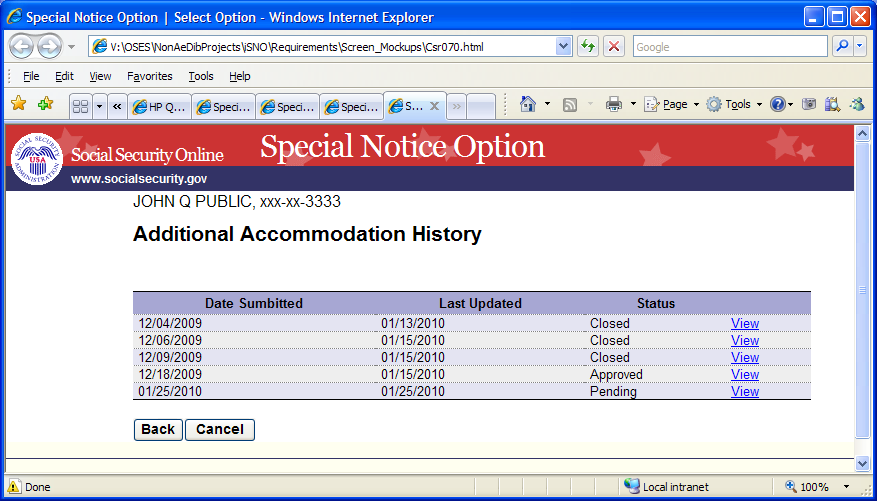Open the Help menu
The height and width of the screenshot is (501, 877).
[x=239, y=76]
